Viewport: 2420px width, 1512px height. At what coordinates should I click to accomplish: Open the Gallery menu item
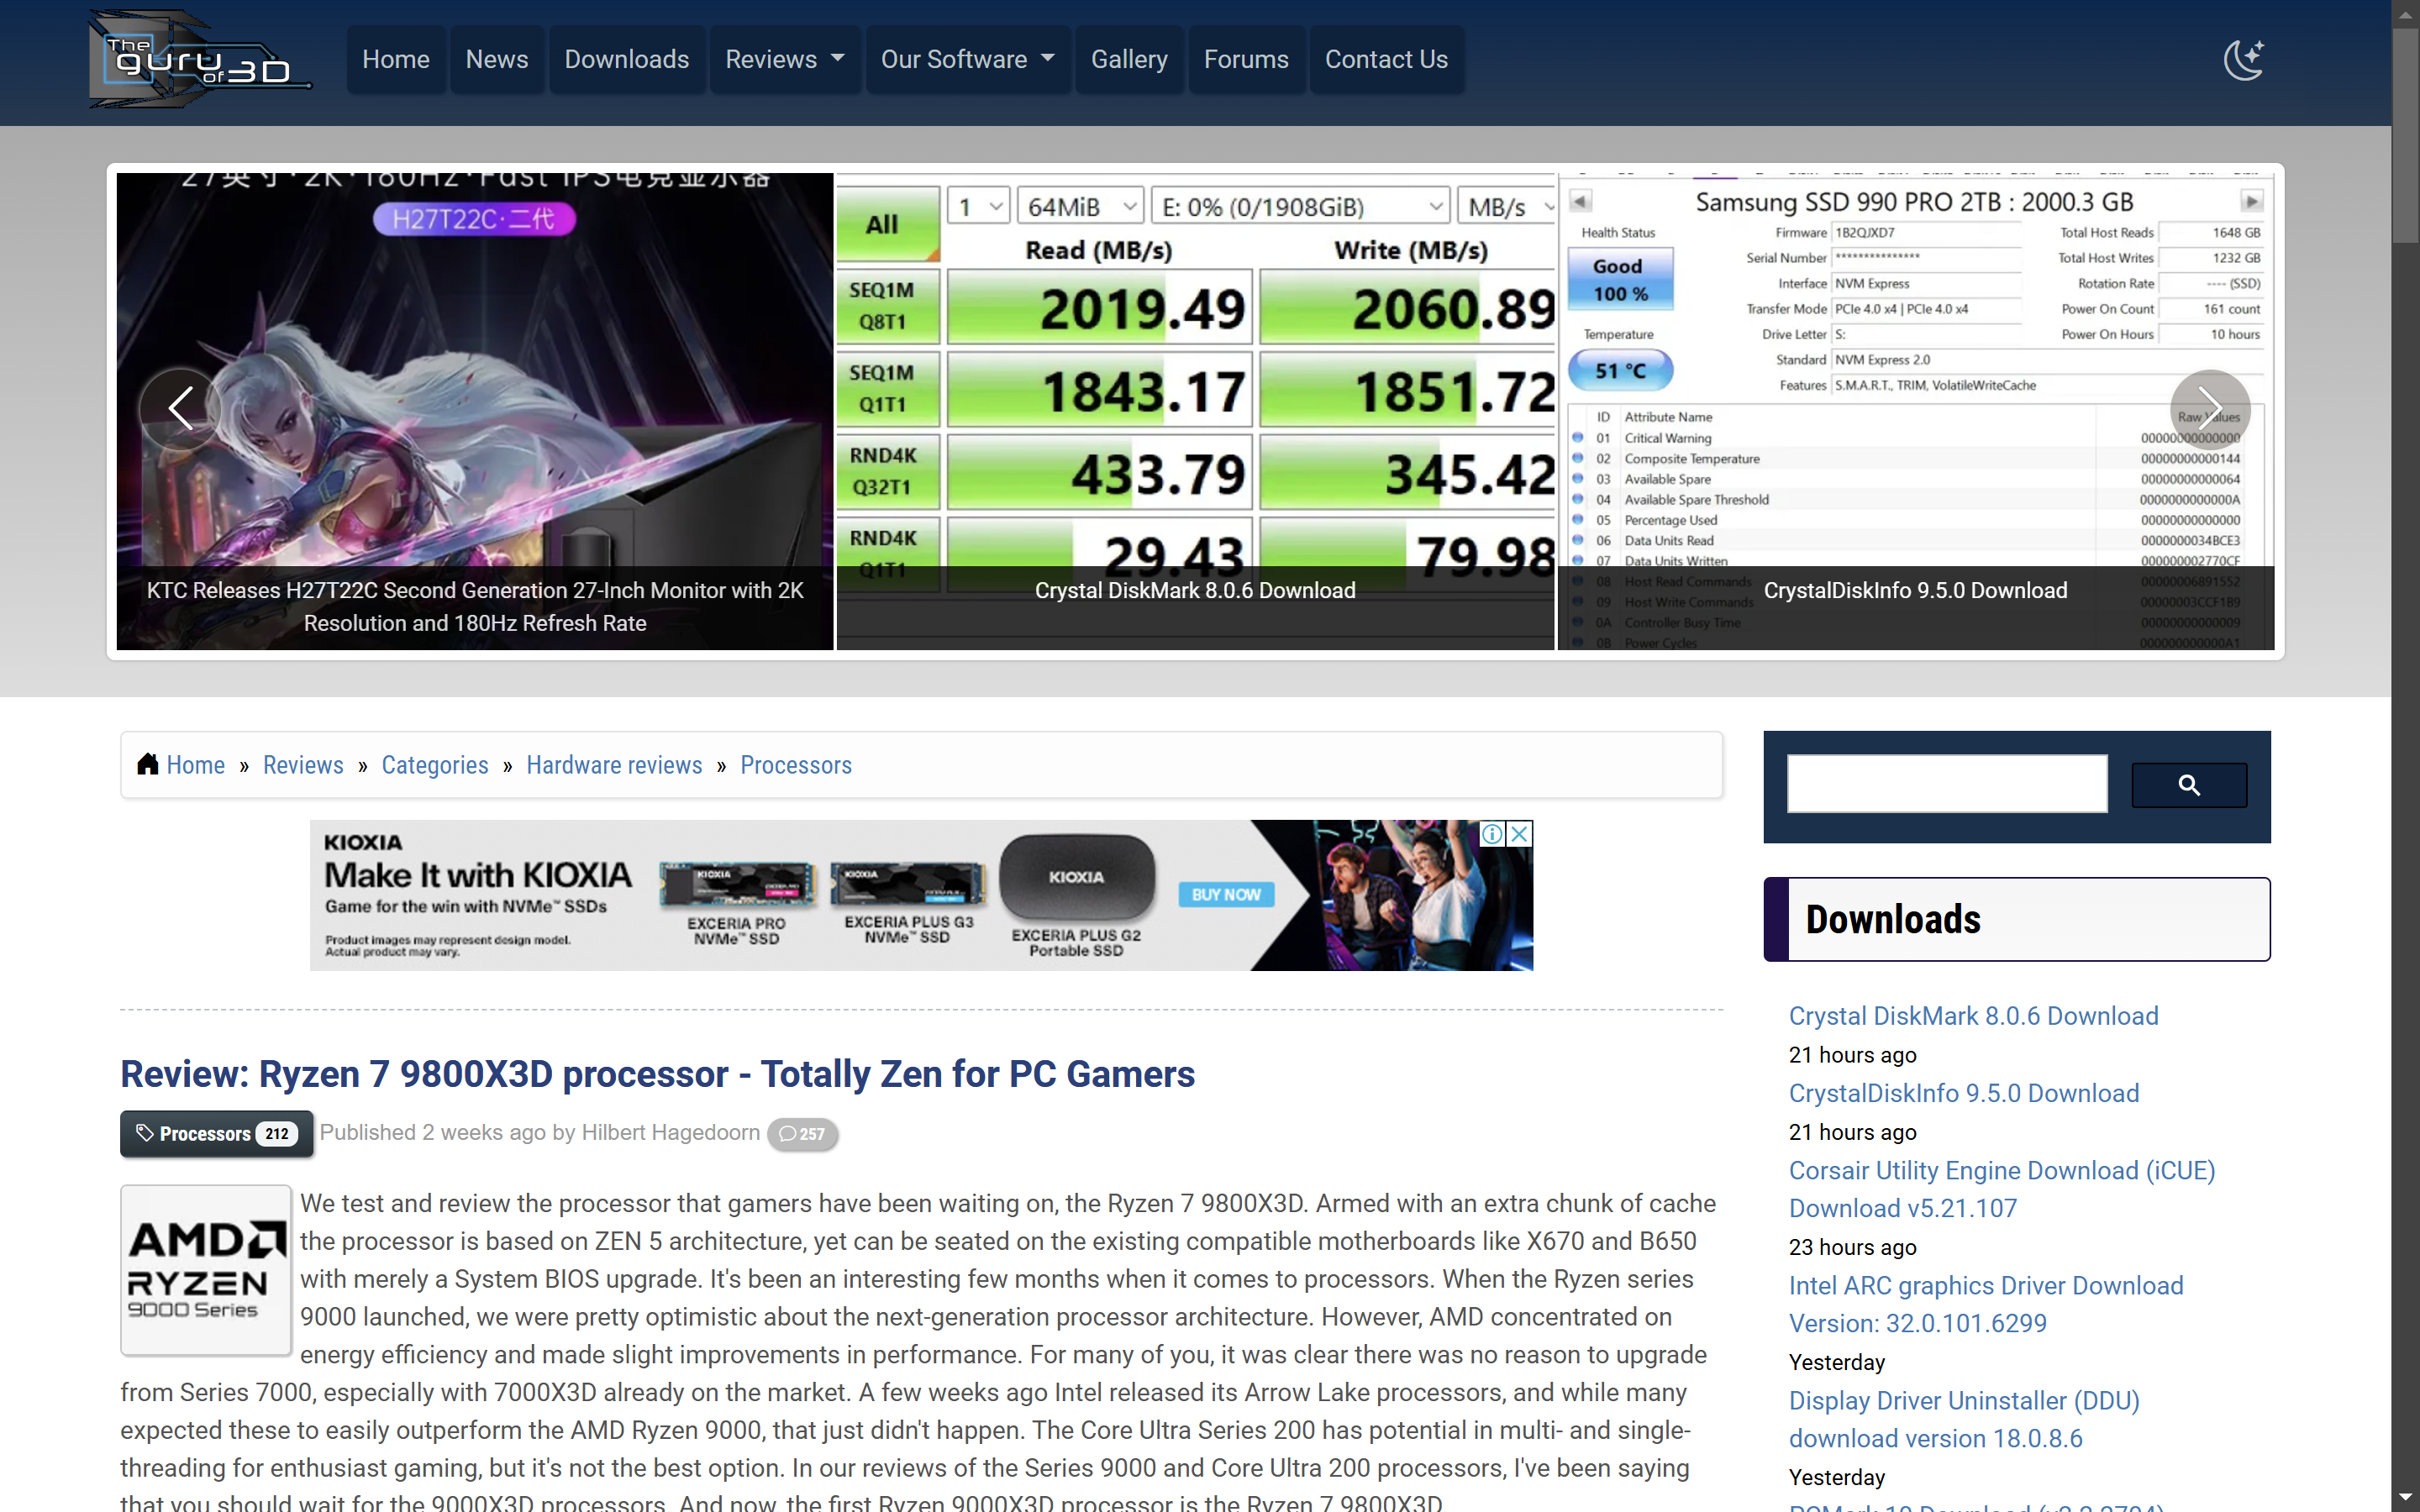coord(1129,60)
